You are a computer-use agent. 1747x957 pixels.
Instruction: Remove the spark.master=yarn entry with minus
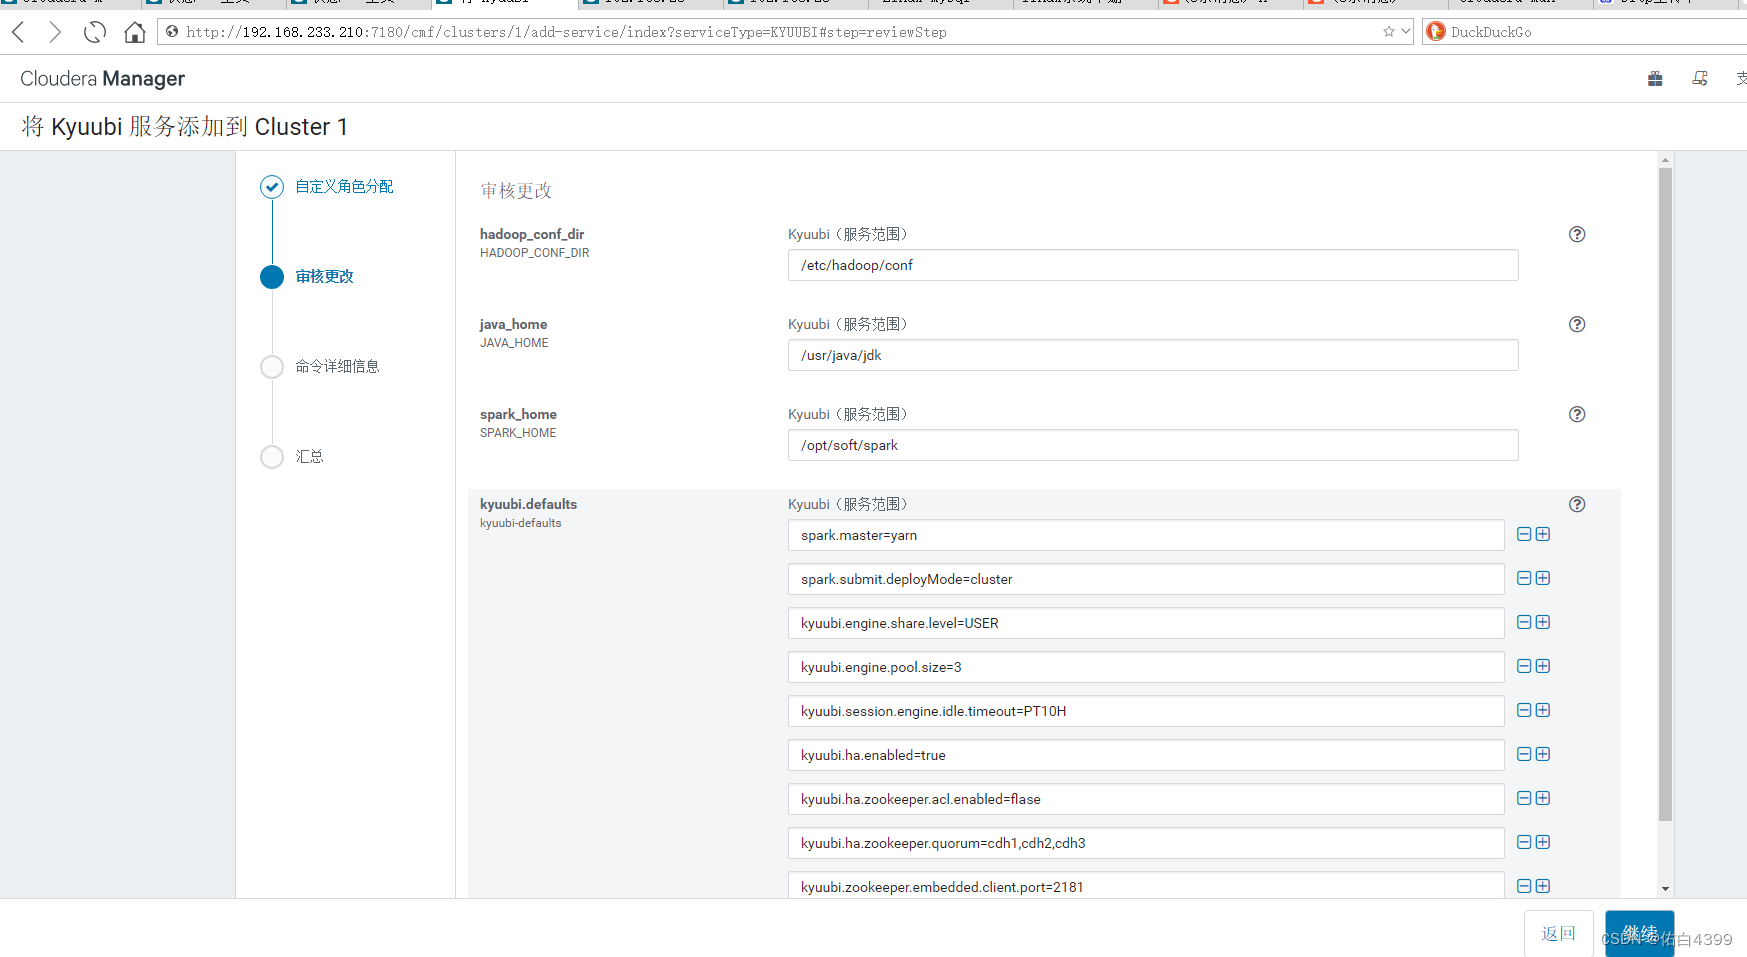point(1523,534)
